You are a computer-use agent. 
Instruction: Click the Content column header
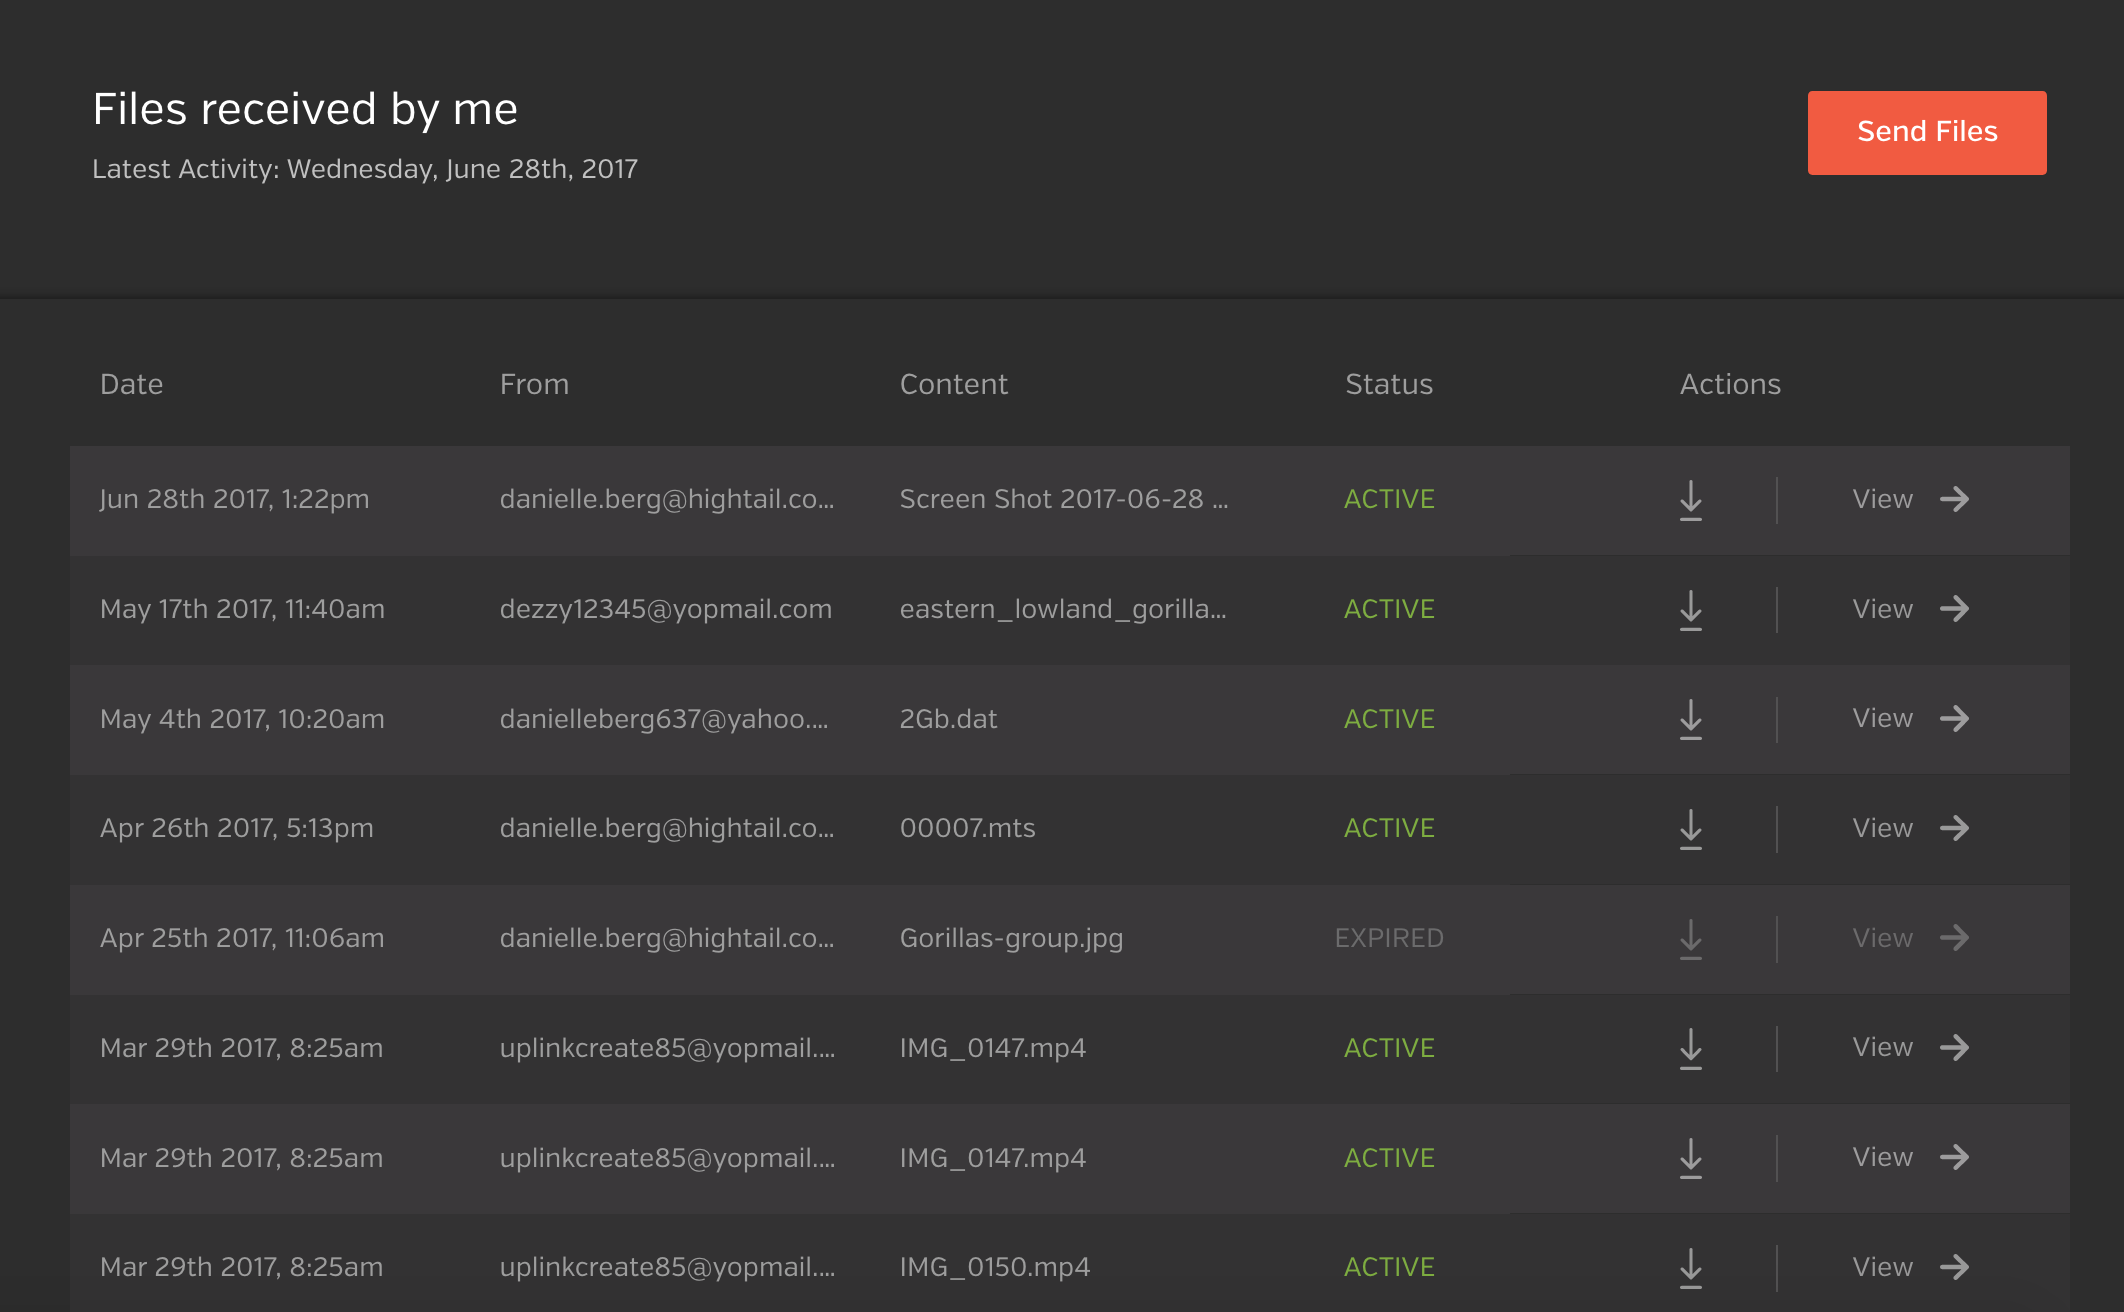(x=953, y=384)
